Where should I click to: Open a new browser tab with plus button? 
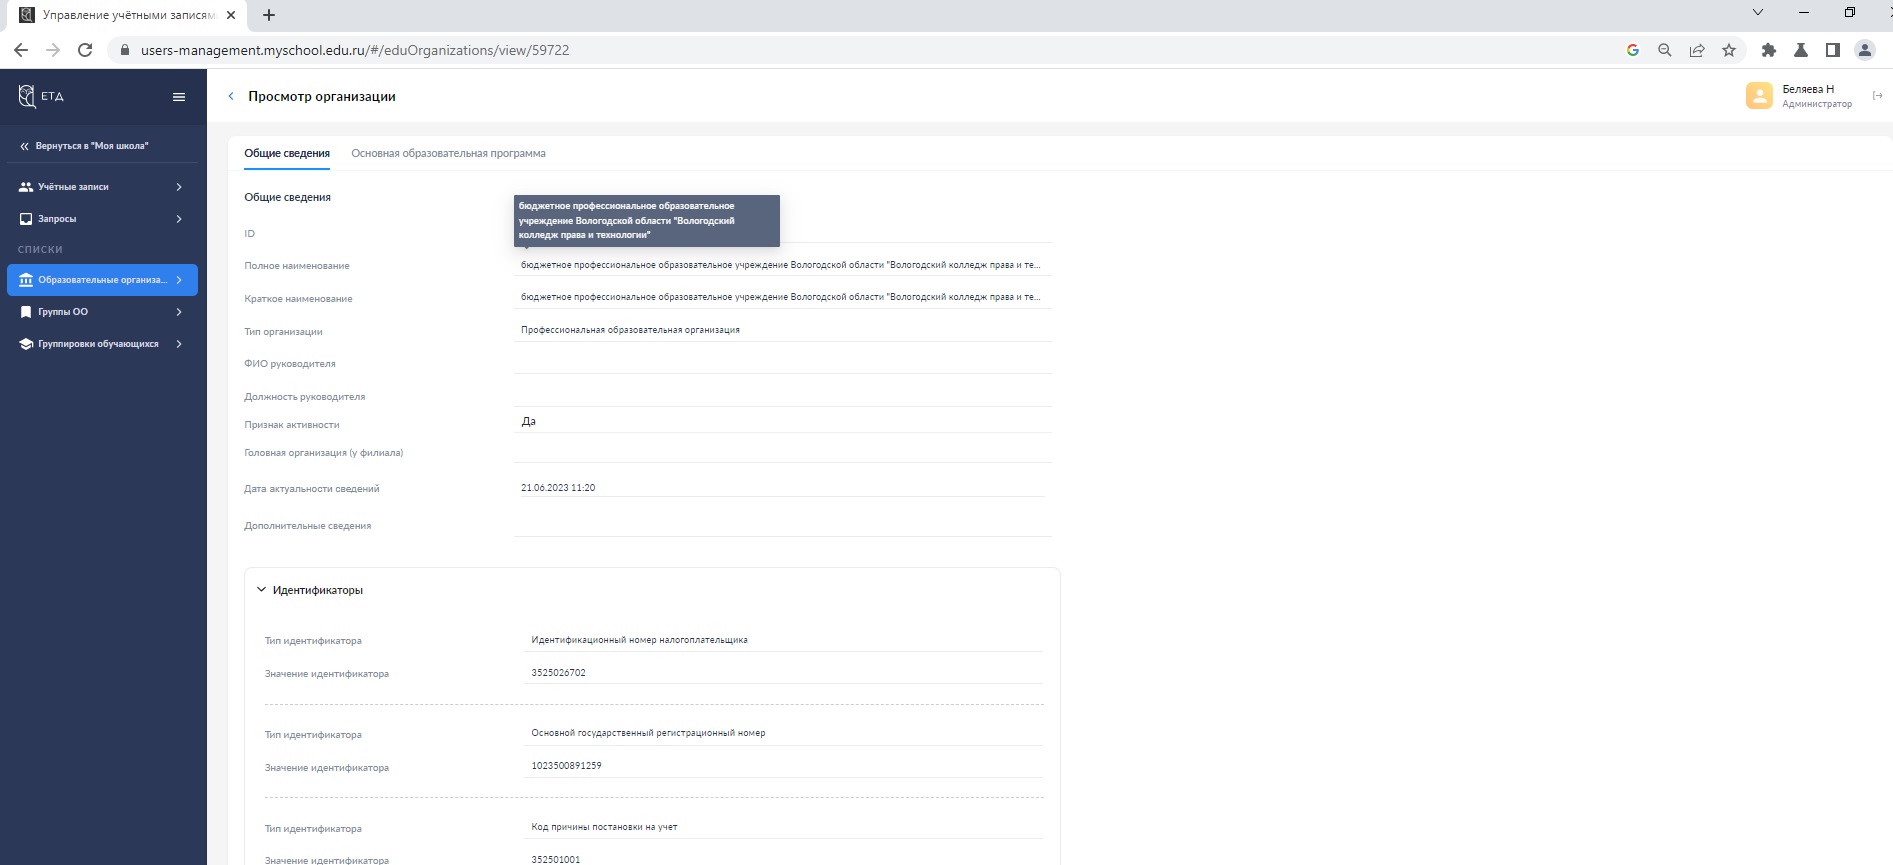tap(269, 15)
